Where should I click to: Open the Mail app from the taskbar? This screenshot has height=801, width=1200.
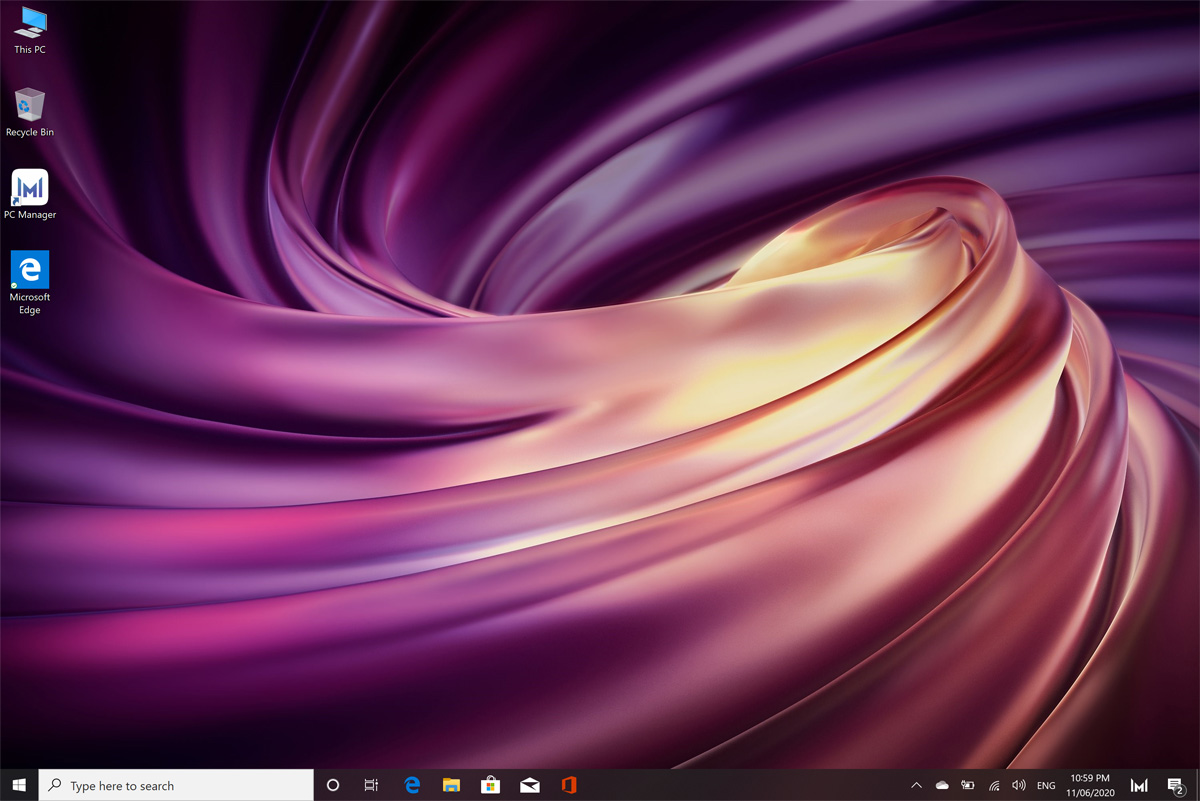click(x=530, y=785)
